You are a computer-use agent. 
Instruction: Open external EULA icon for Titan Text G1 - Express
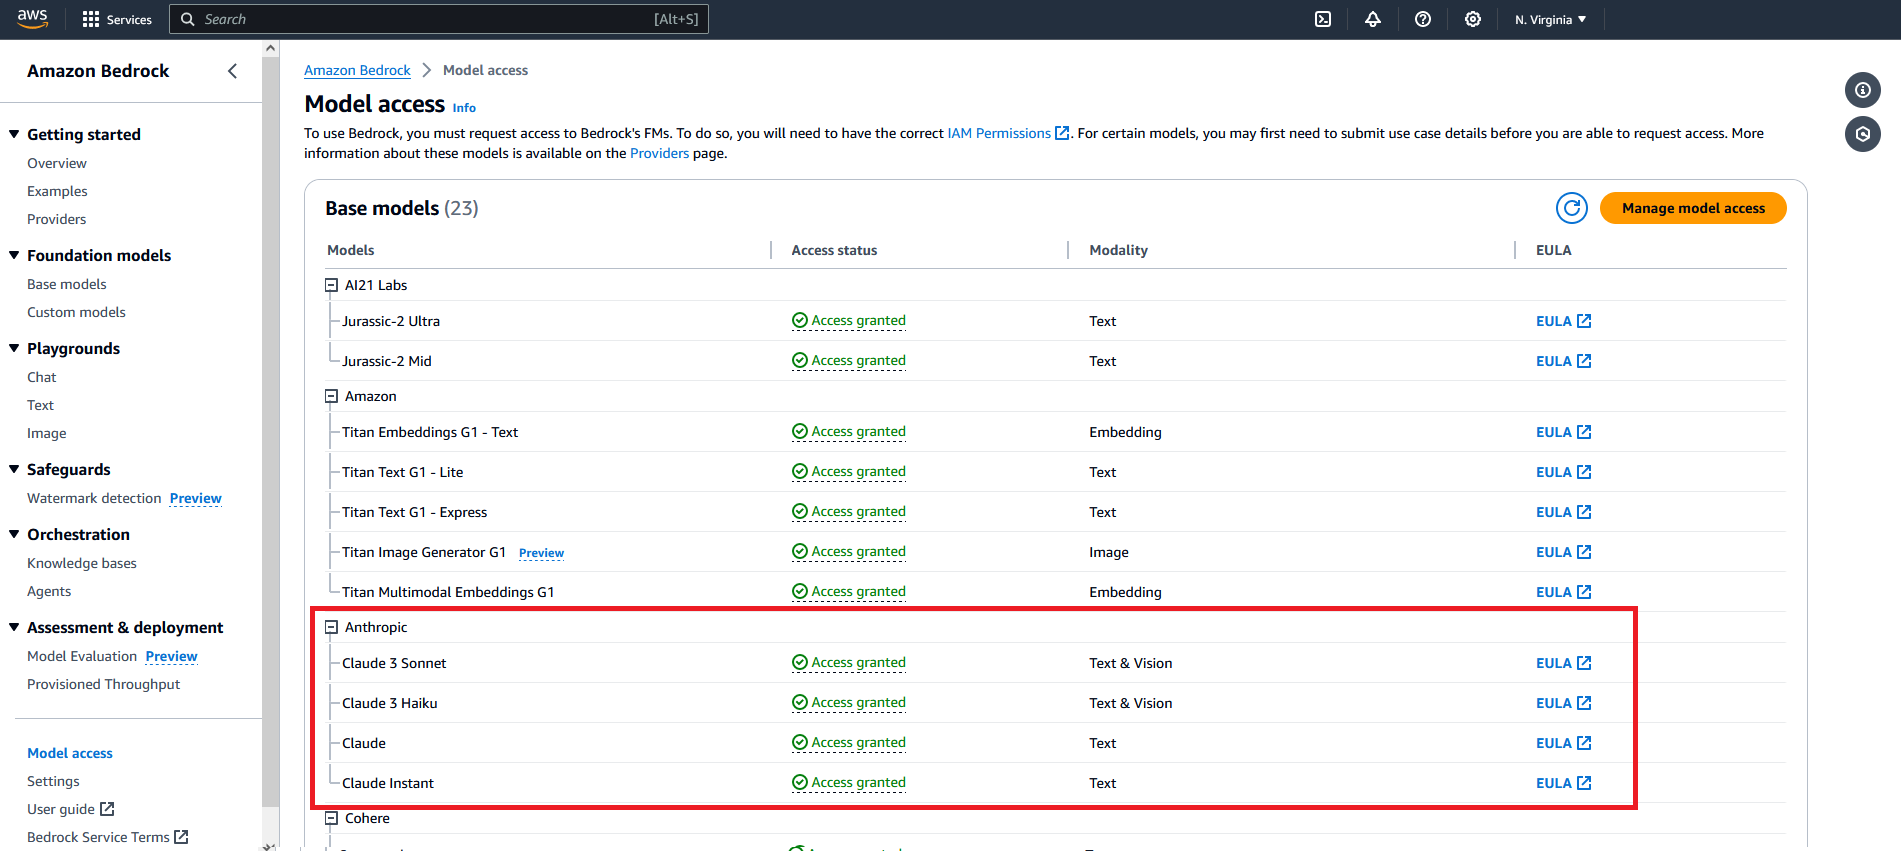[x=1584, y=512]
